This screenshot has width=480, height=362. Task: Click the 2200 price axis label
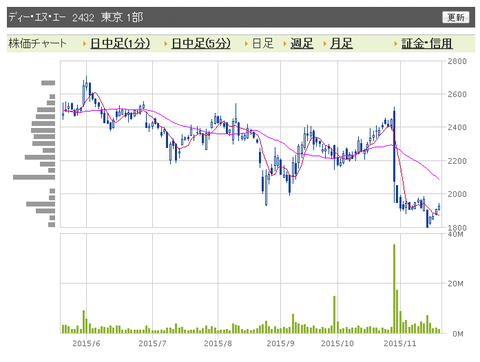pyautogui.click(x=457, y=161)
